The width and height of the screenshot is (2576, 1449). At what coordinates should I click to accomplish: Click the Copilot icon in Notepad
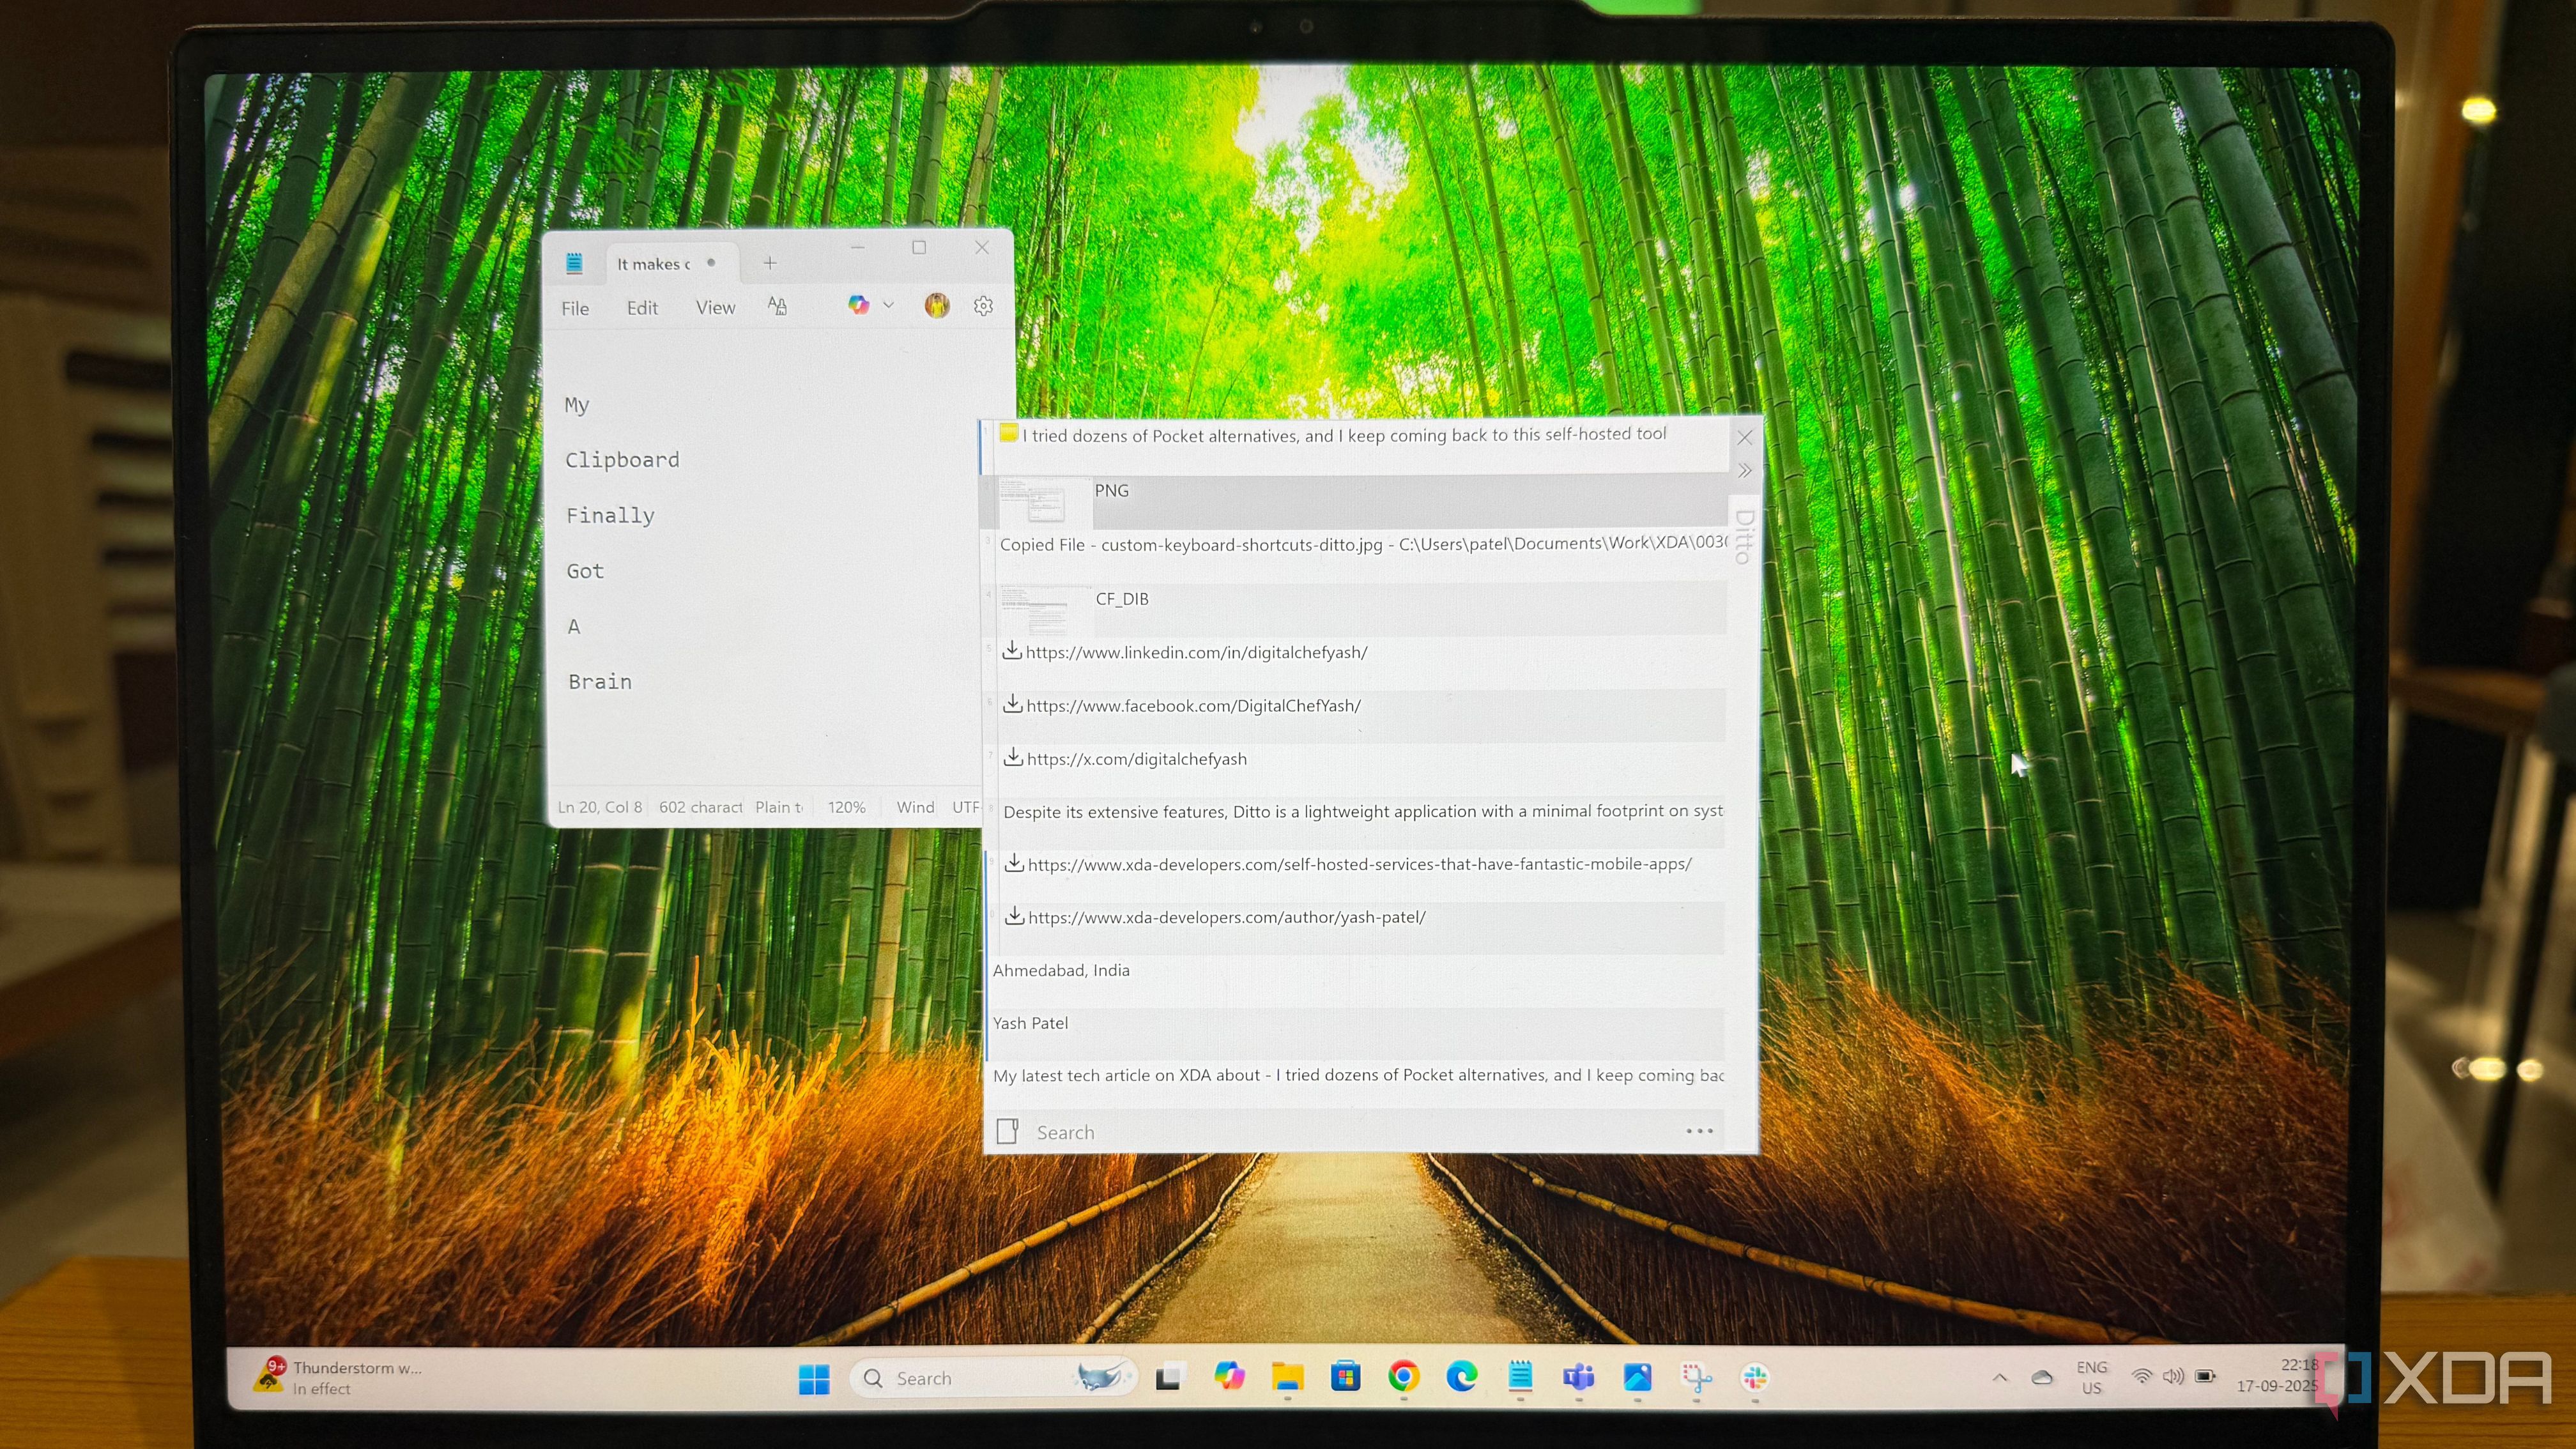point(858,305)
